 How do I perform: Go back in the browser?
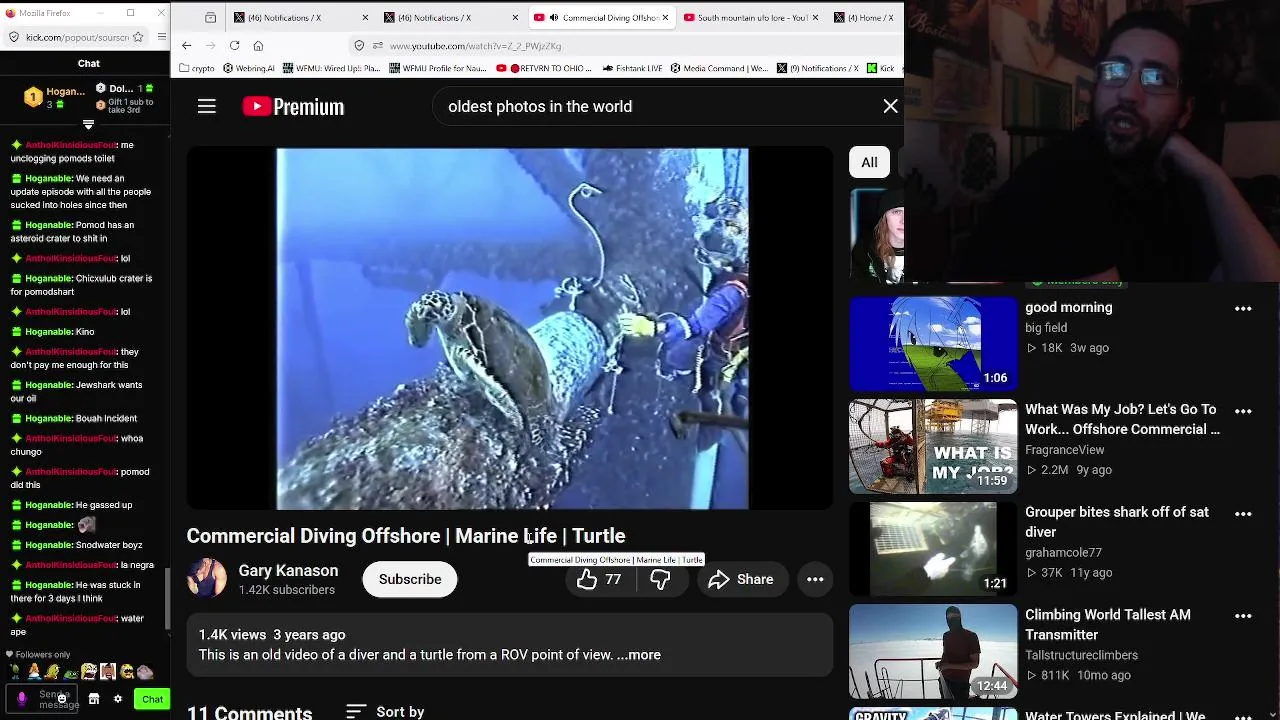click(x=187, y=45)
